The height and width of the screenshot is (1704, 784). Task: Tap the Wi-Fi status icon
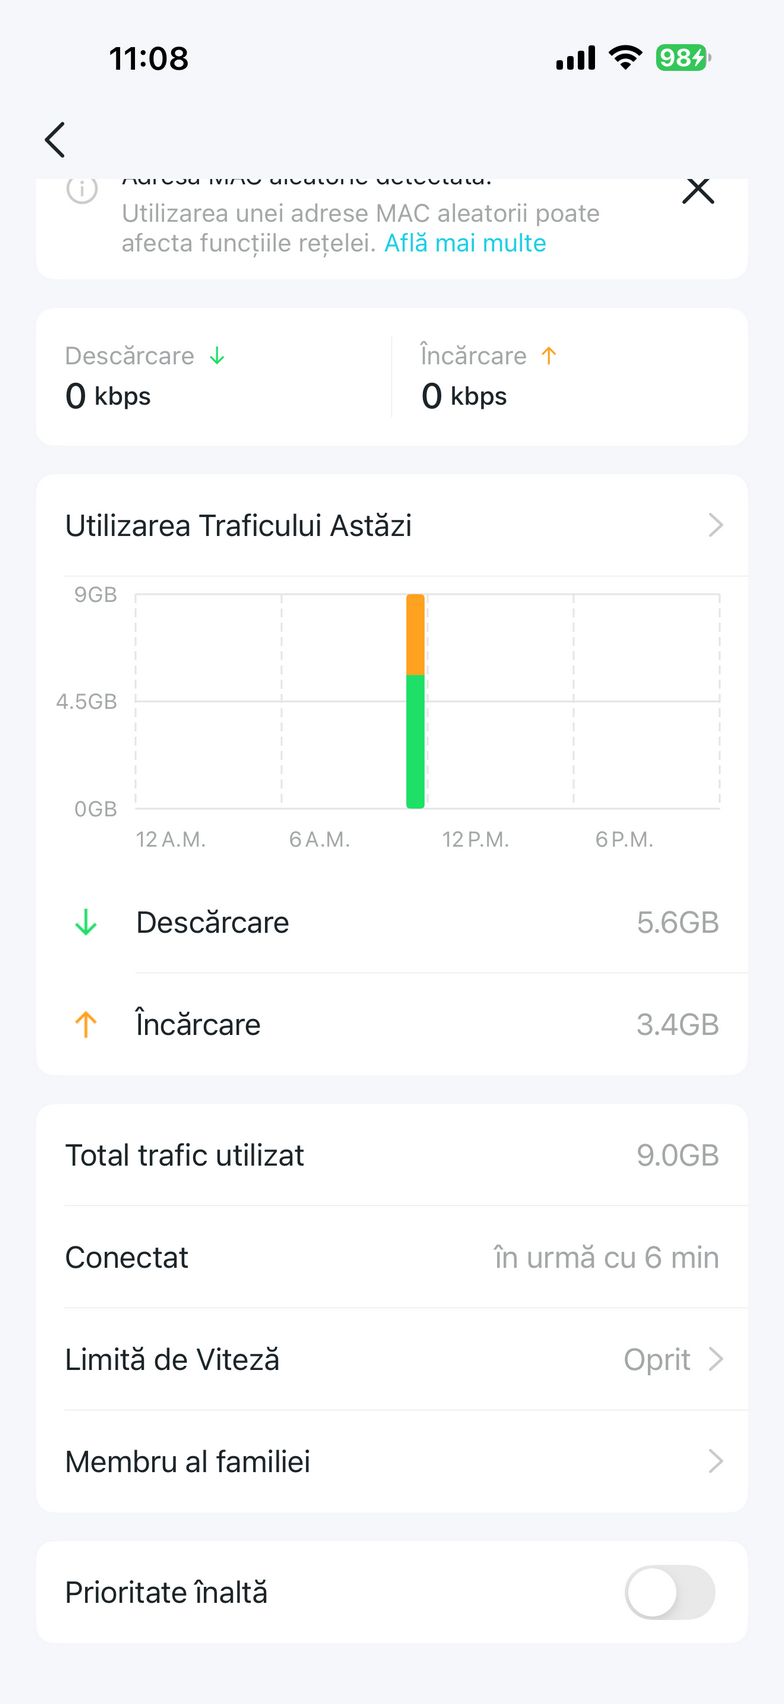[626, 58]
